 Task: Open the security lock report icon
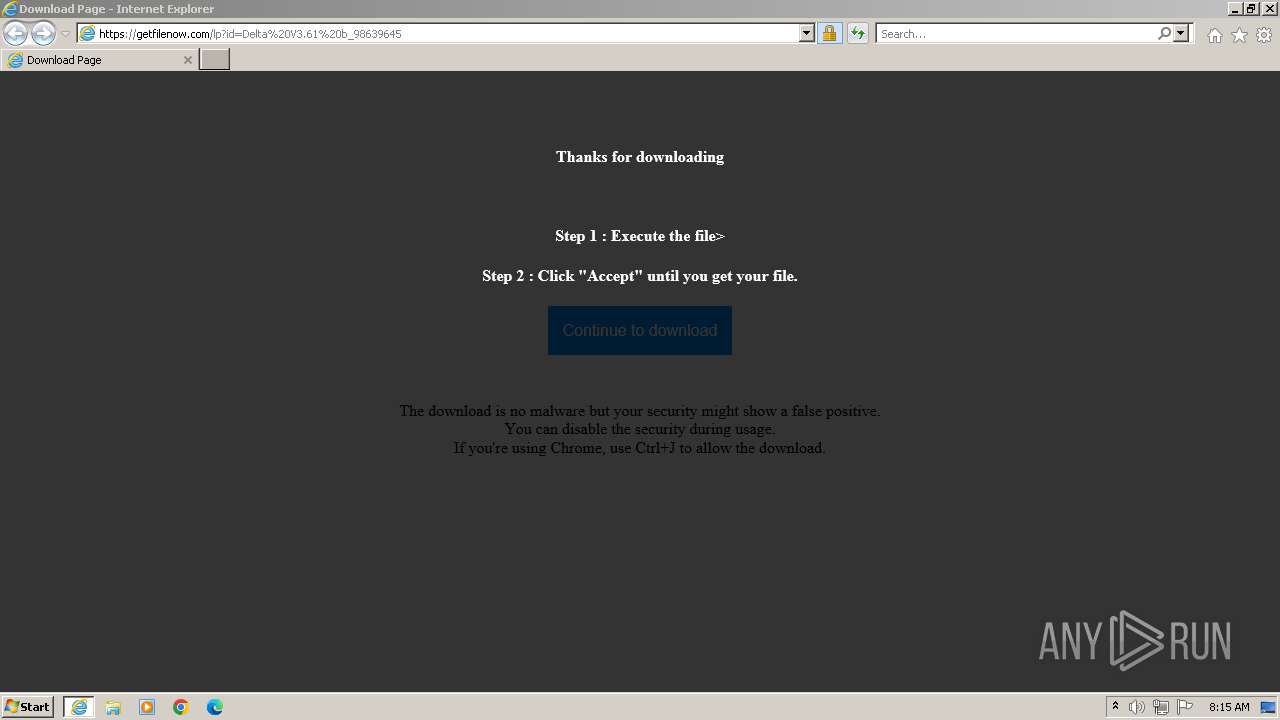click(829, 34)
